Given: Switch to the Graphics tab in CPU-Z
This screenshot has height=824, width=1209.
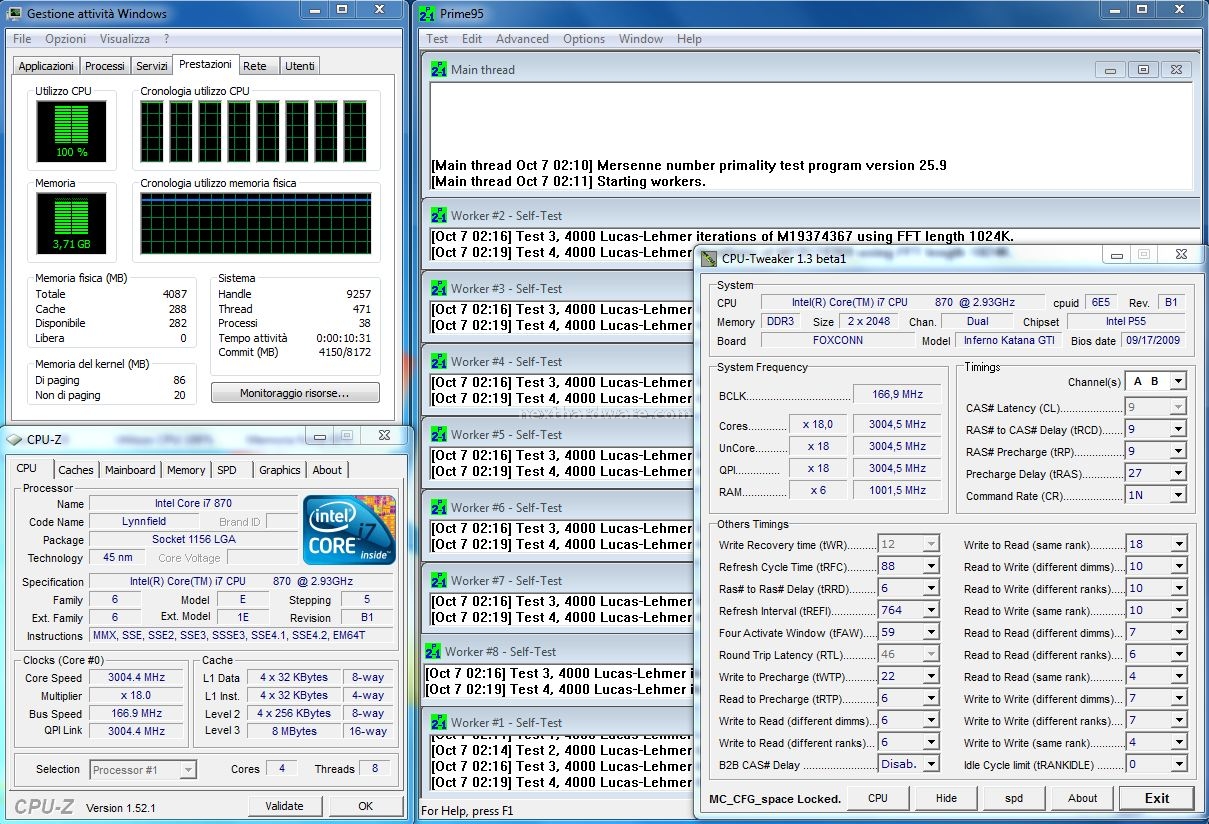Looking at the screenshot, I should click(280, 470).
